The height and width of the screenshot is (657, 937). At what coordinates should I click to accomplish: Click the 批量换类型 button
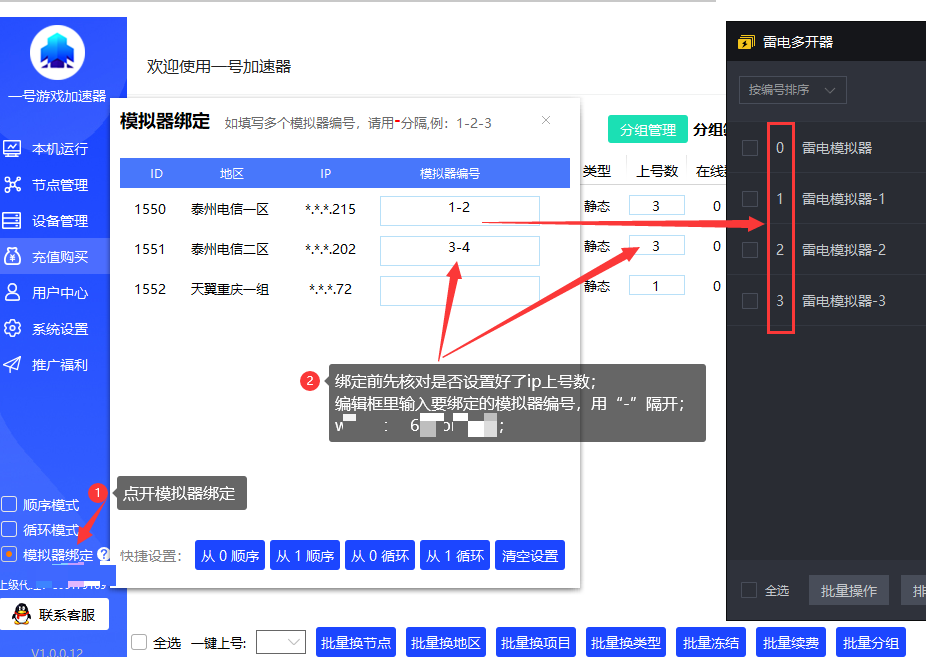tap(626, 643)
